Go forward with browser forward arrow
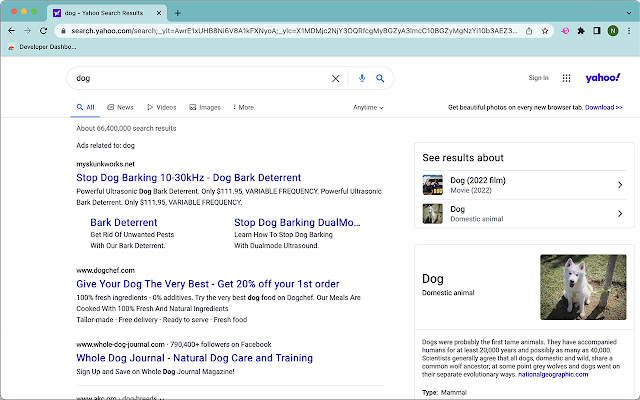Viewport: 640px width, 400px height. coord(27,31)
